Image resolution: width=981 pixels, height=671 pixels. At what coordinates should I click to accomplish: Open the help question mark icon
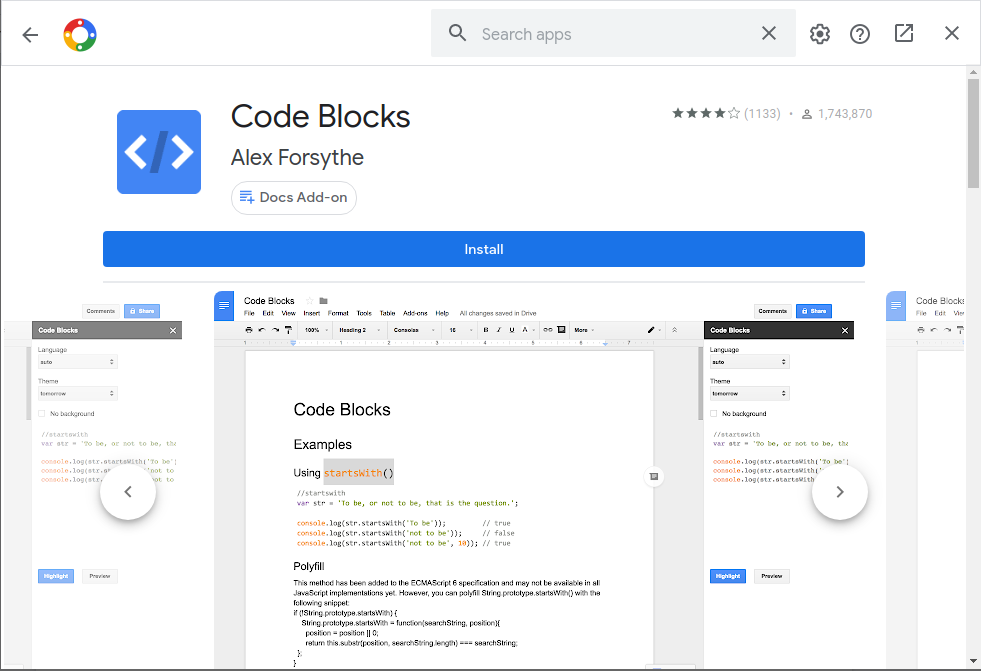860,34
